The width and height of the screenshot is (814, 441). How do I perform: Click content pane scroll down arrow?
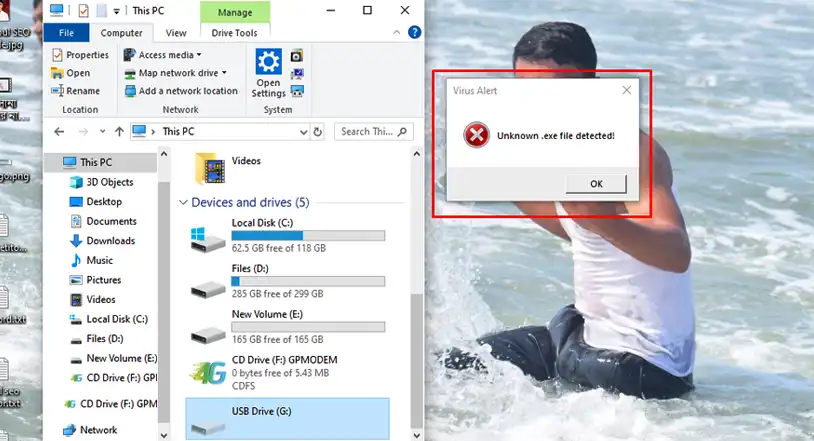pos(416,435)
